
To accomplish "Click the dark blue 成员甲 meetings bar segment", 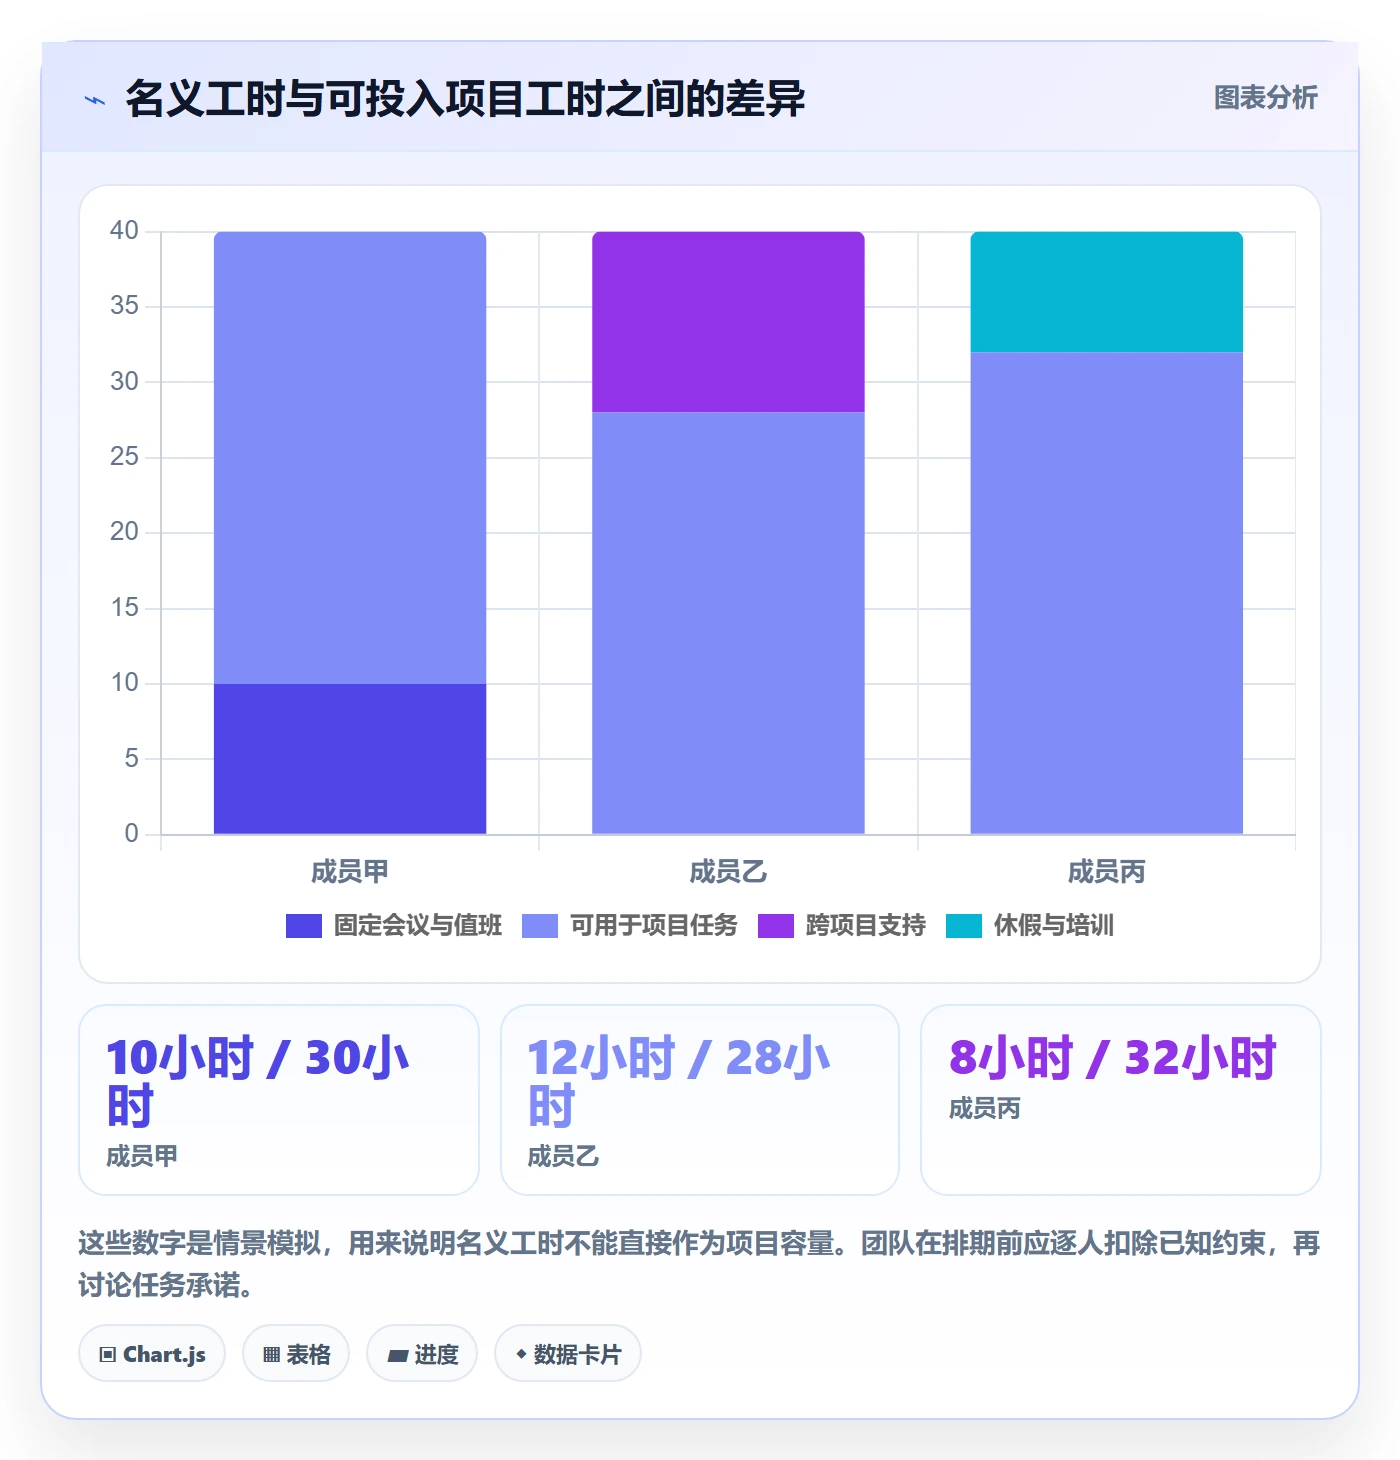I will point(350,759).
